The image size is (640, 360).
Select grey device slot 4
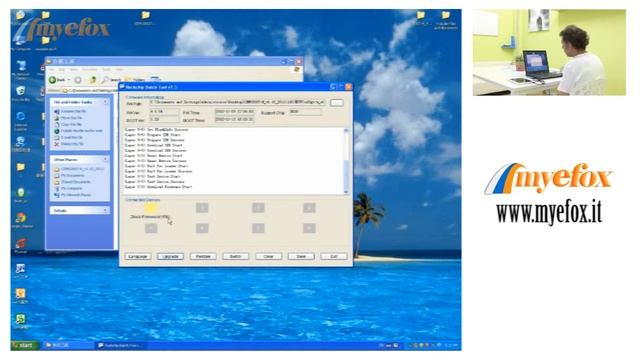pos(309,208)
